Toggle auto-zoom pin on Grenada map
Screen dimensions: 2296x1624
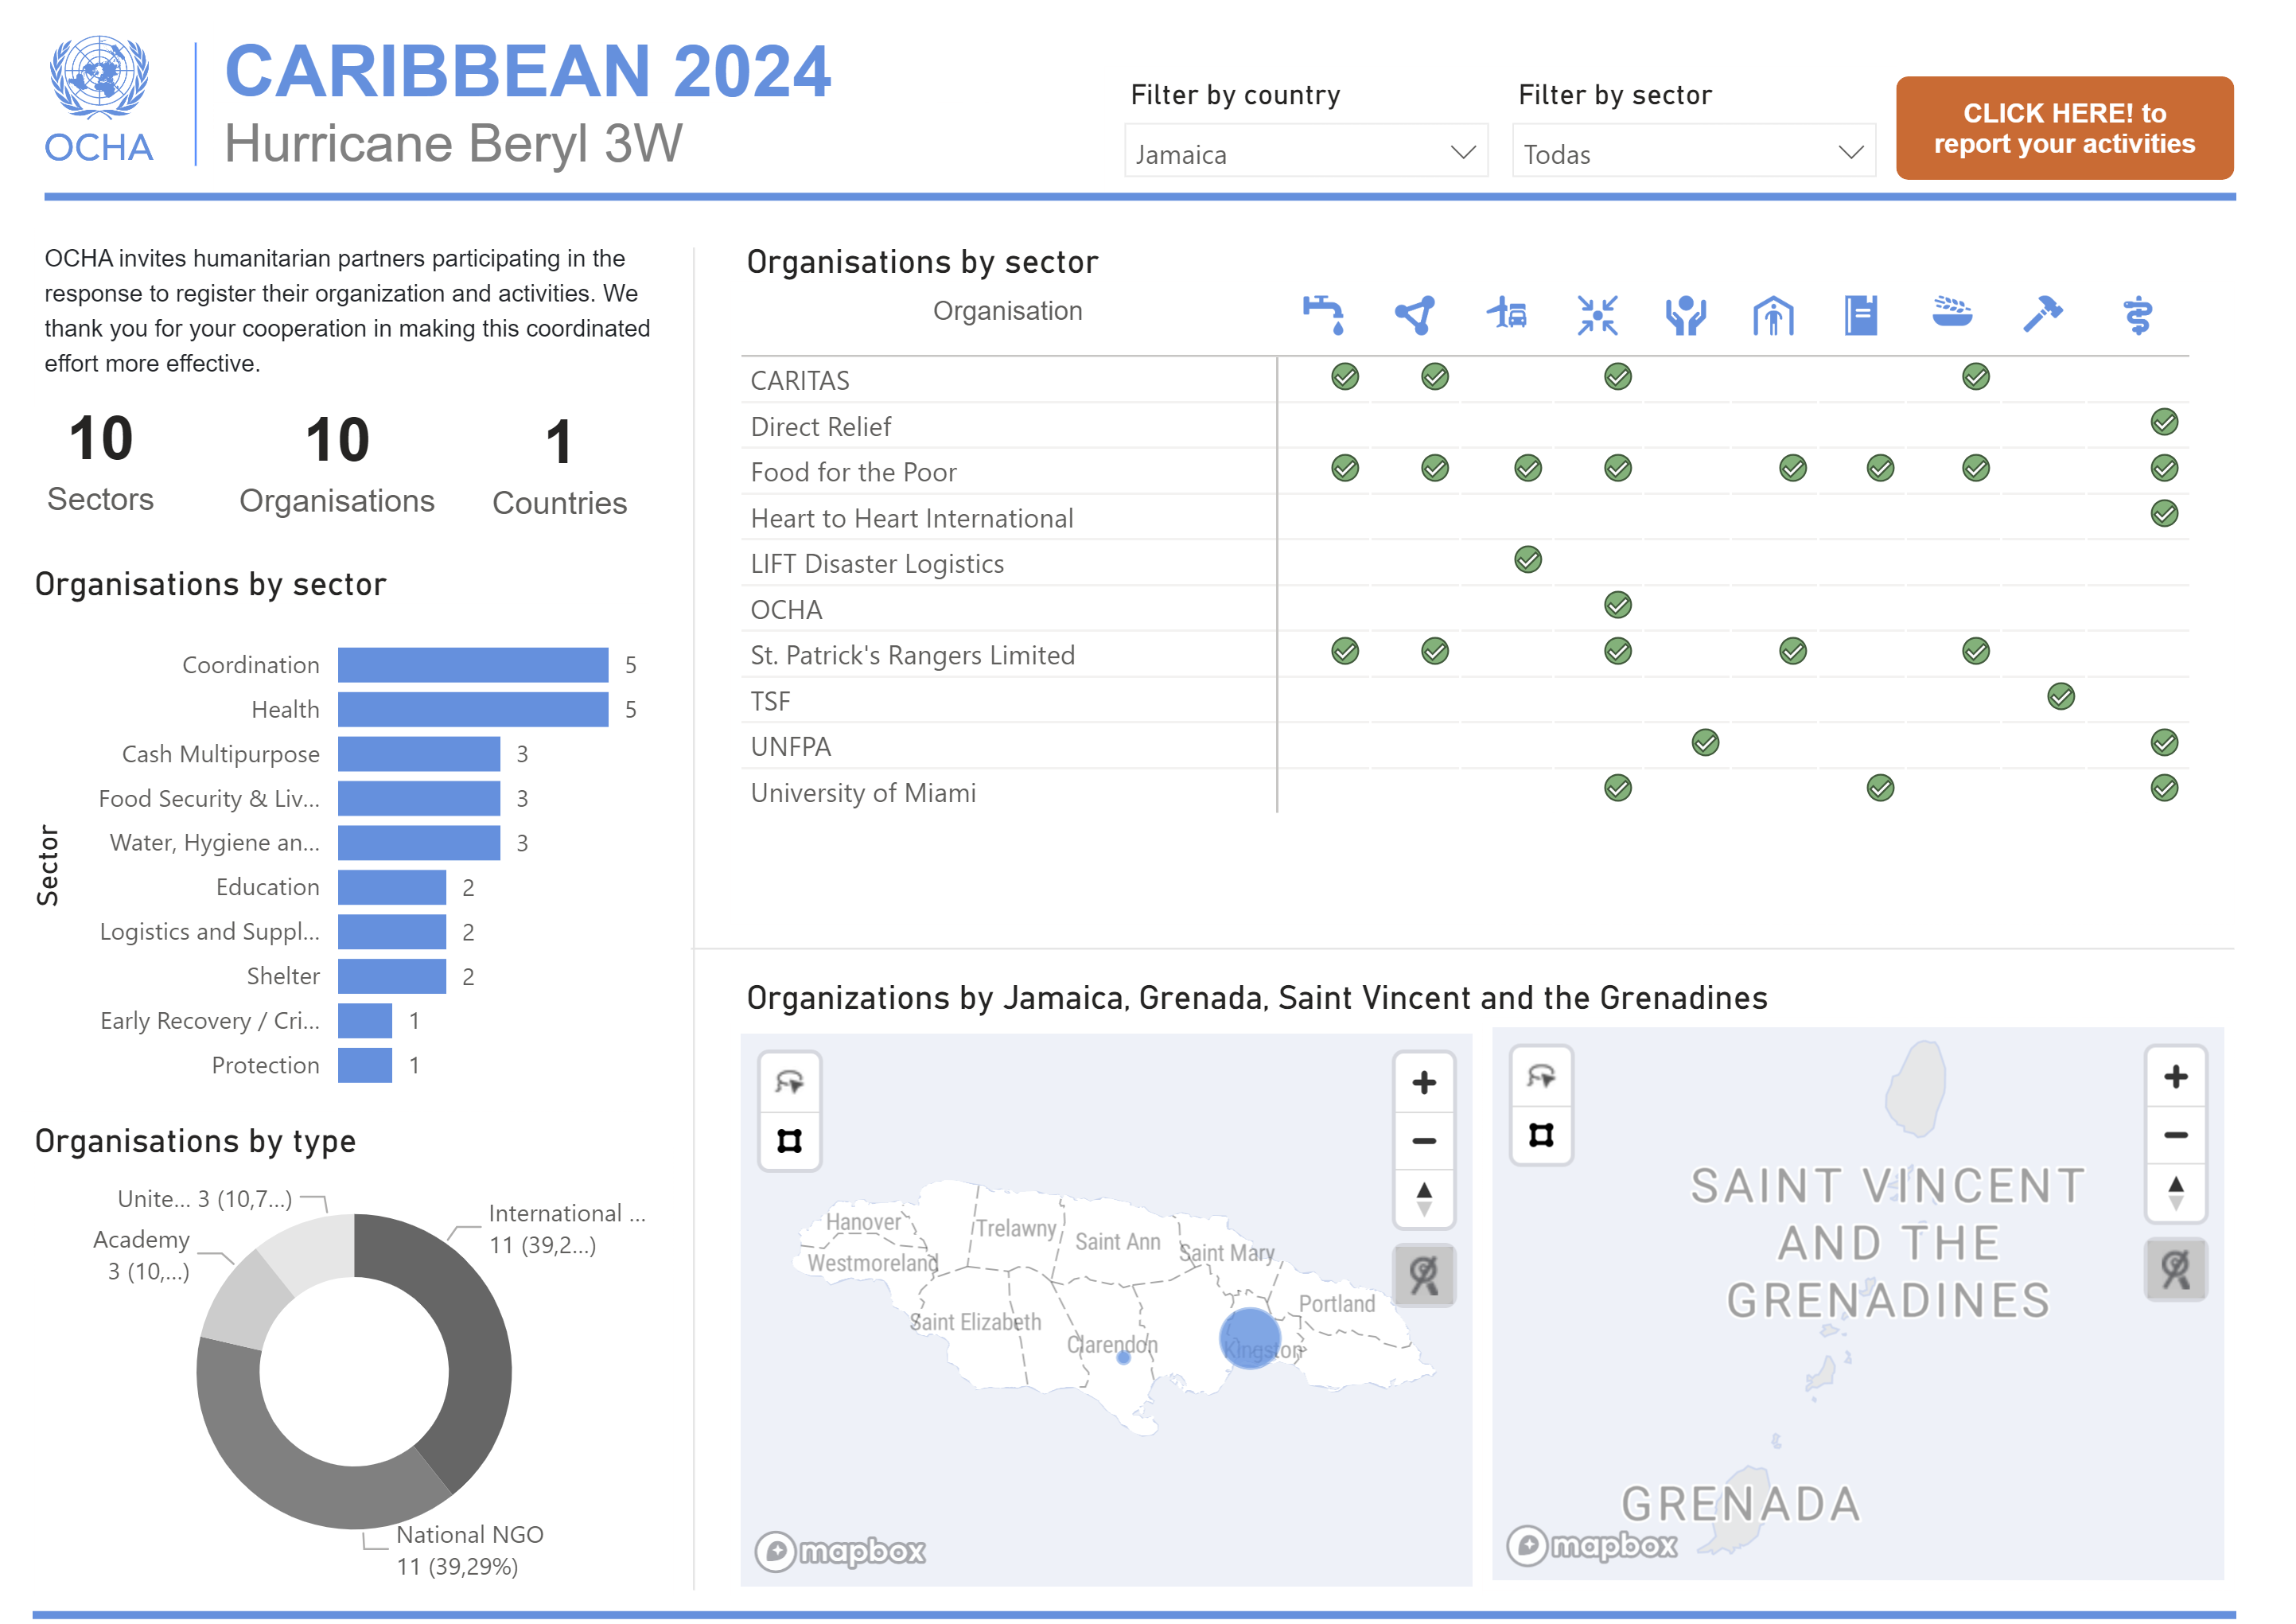(2175, 1269)
